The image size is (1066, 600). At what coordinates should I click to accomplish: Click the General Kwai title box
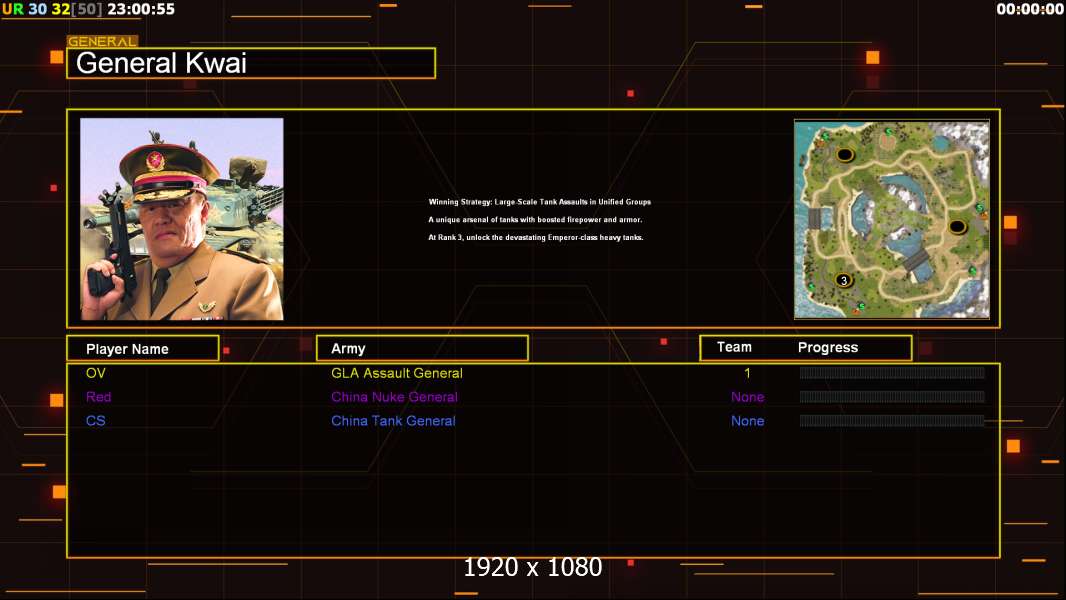point(251,63)
